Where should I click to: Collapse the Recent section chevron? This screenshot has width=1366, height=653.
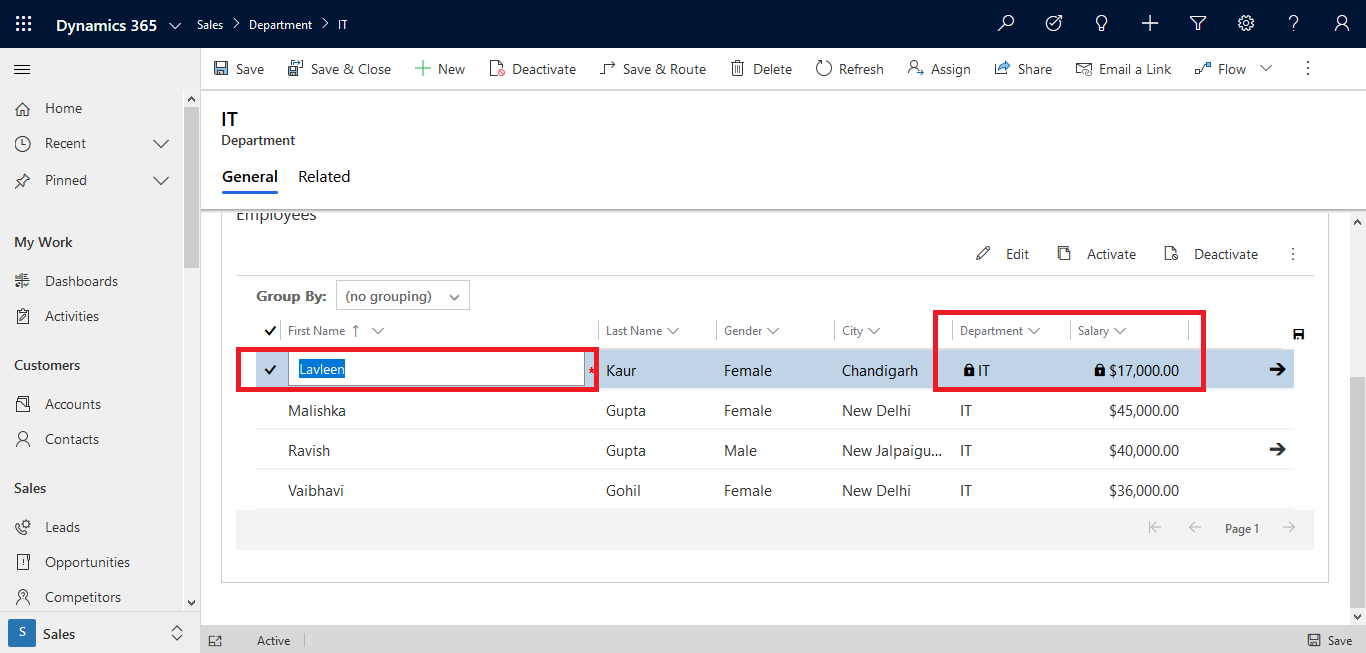(161, 143)
